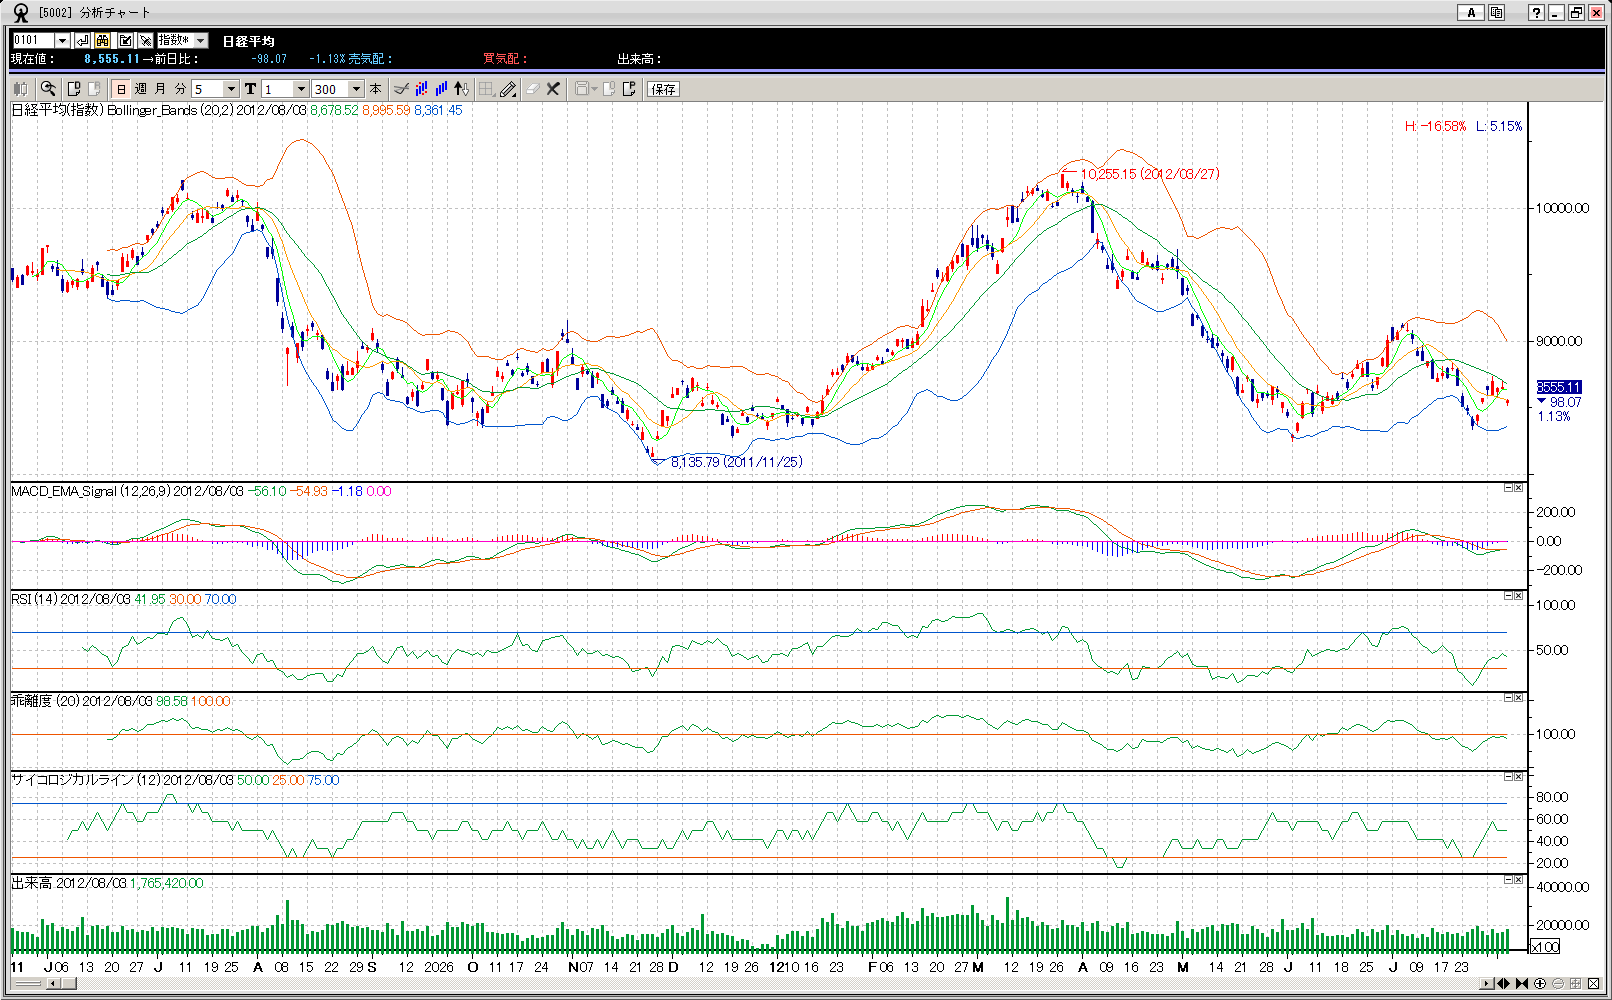This screenshot has width=1612, height=1000.
Task: Zoom in with the plus circle icon
Action: pos(1540,984)
